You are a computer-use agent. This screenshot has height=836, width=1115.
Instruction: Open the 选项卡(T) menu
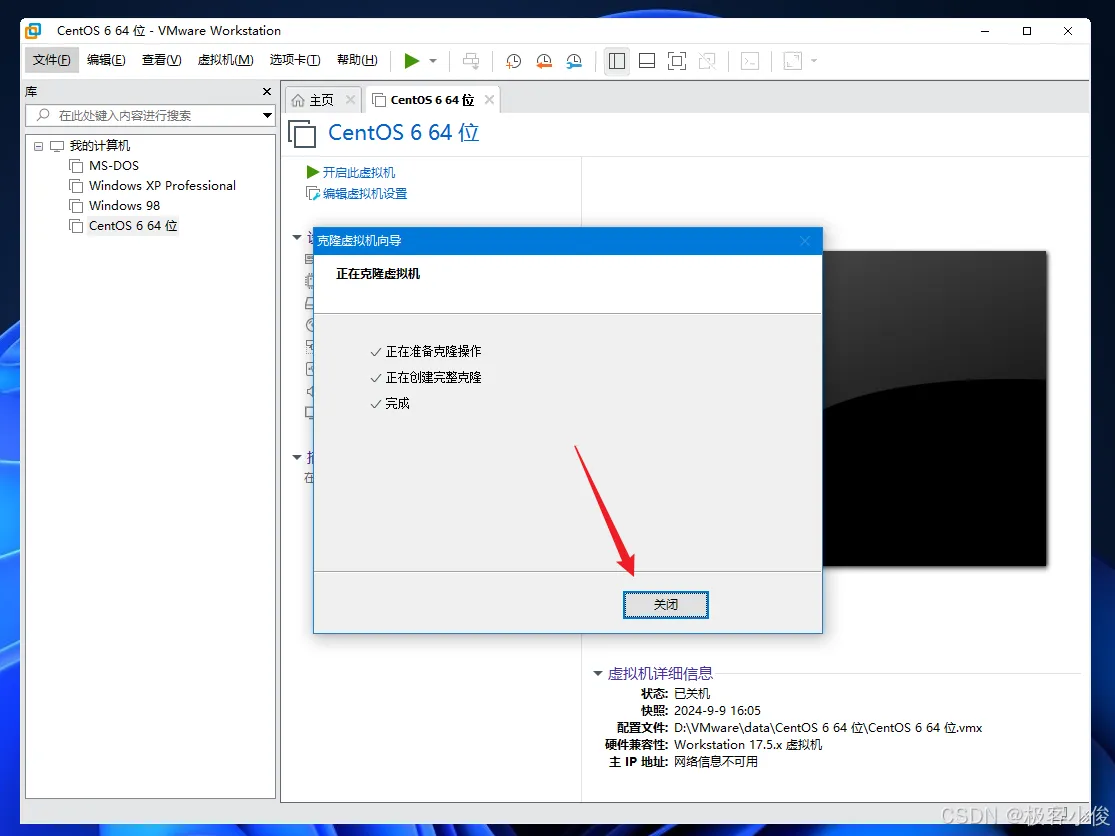[x=295, y=60]
